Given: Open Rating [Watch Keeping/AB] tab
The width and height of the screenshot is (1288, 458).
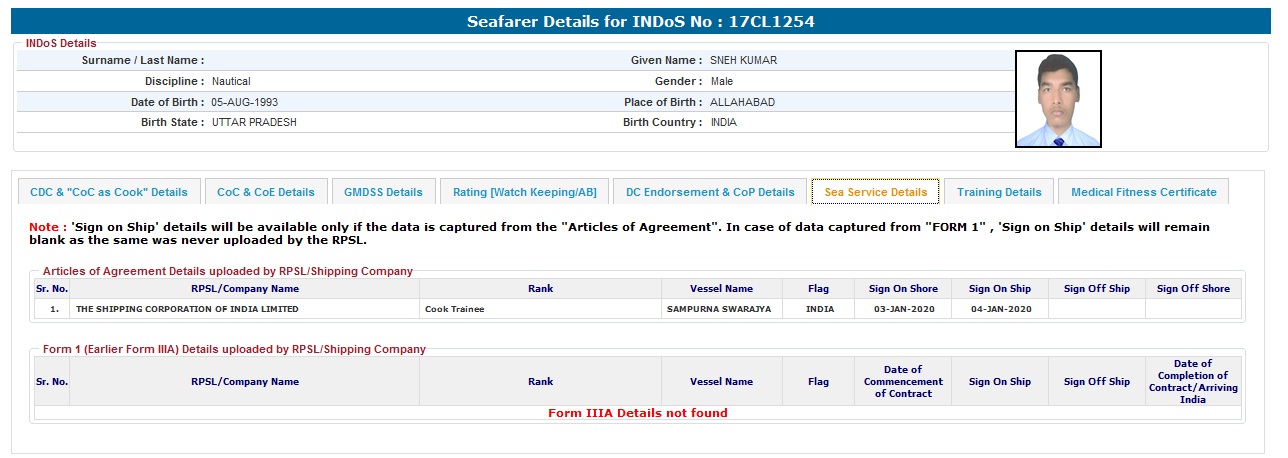Looking at the screenshot, I should click(x=525, y=192).
